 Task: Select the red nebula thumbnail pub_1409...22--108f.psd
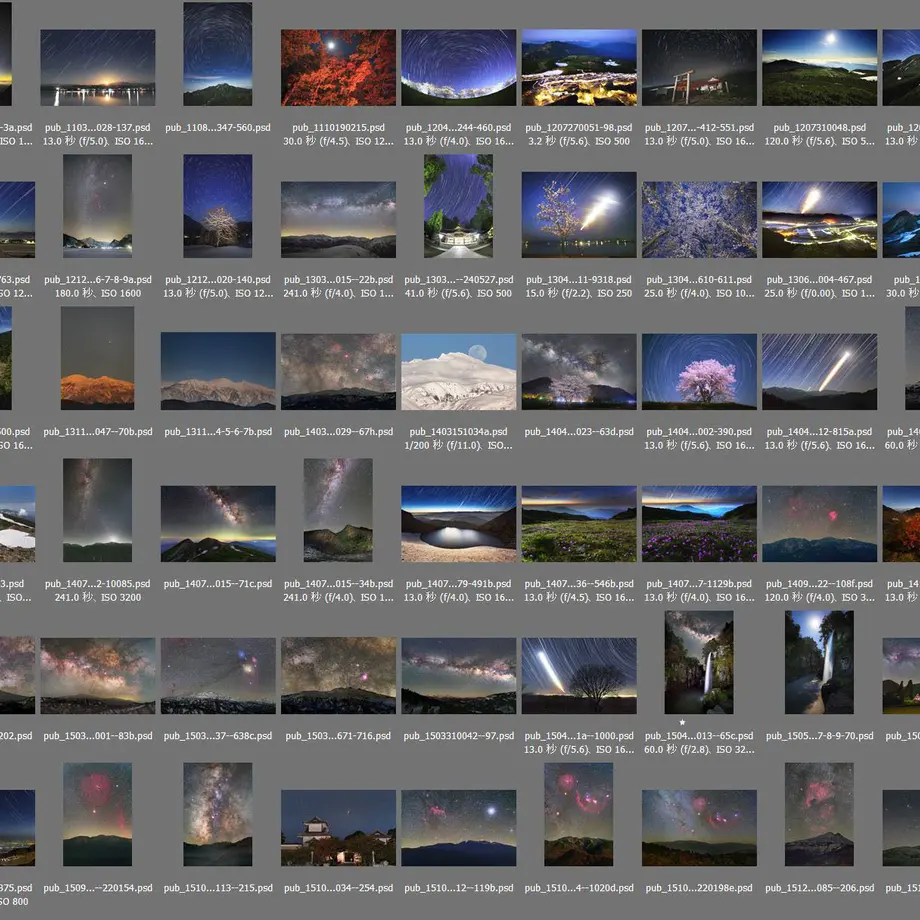click(x=820, y=523)
